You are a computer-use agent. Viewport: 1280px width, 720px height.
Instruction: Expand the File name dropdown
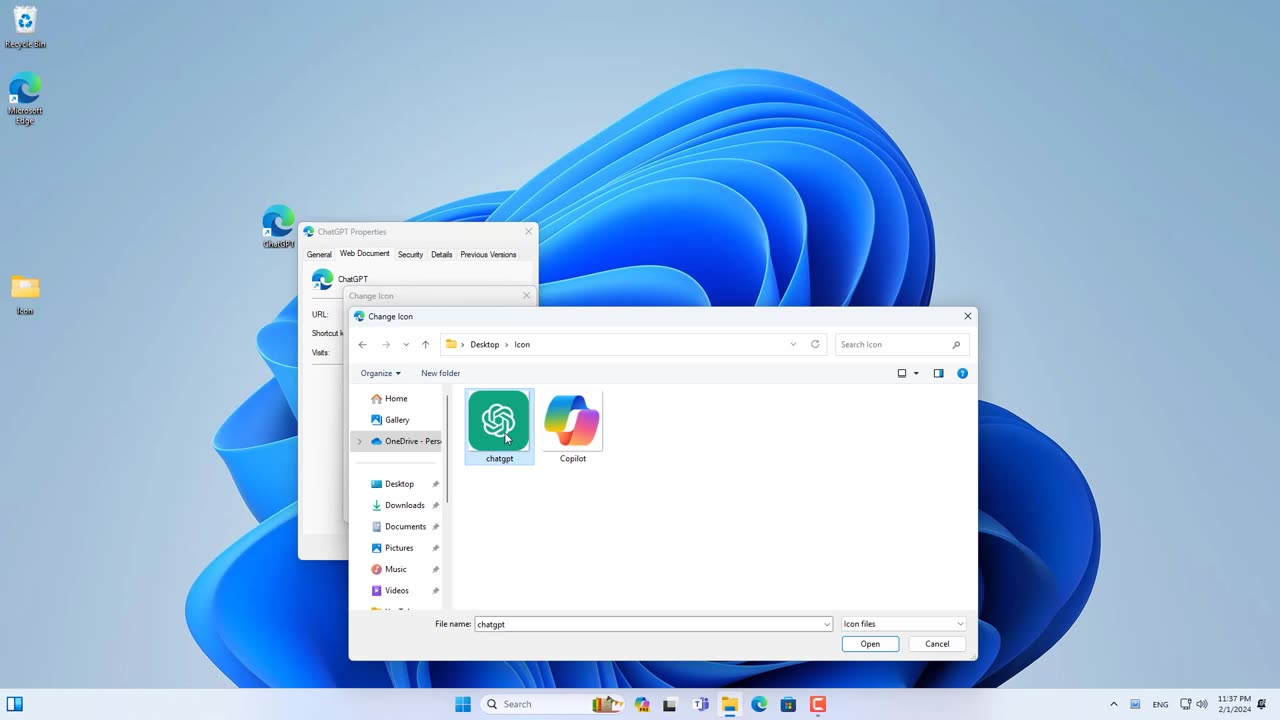tap(827, 624)
